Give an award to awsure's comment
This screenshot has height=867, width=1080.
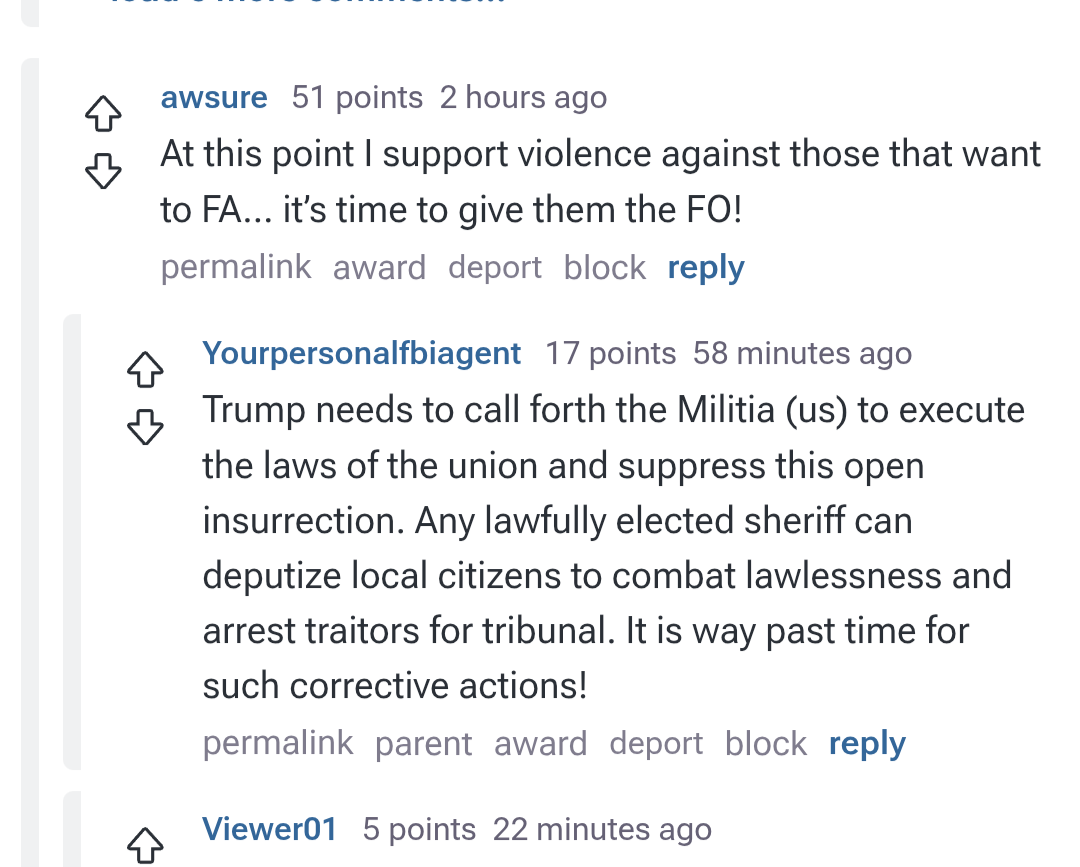[x=379, y=268]
